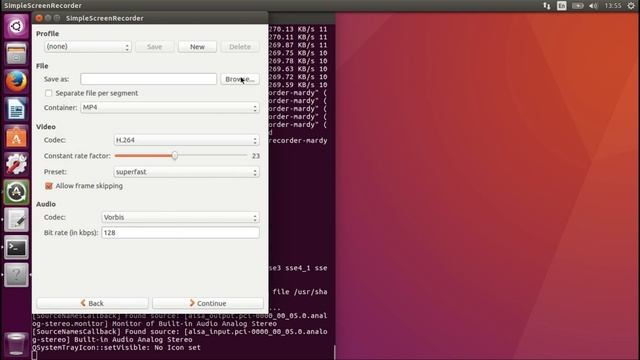Click the Profile section heading
This screenshot has width=640, height=360.
47,33
